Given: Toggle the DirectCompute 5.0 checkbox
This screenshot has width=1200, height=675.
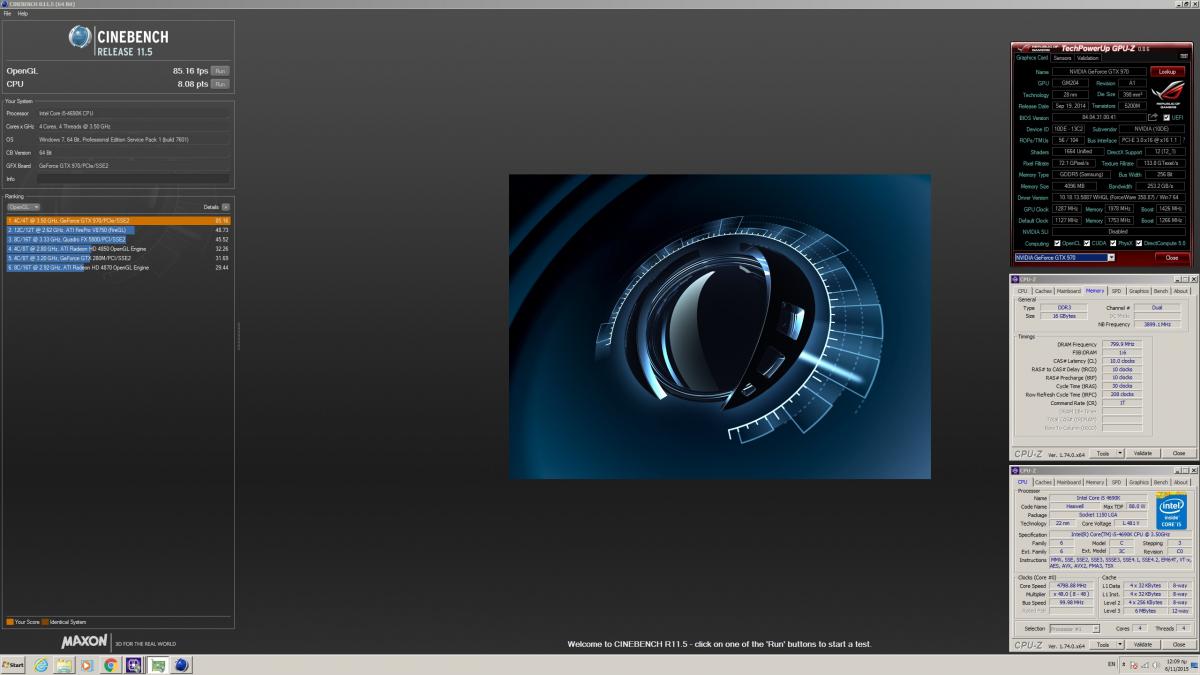Looking at the screenshot, I should pyautogui.click(x=1139, y=243).
